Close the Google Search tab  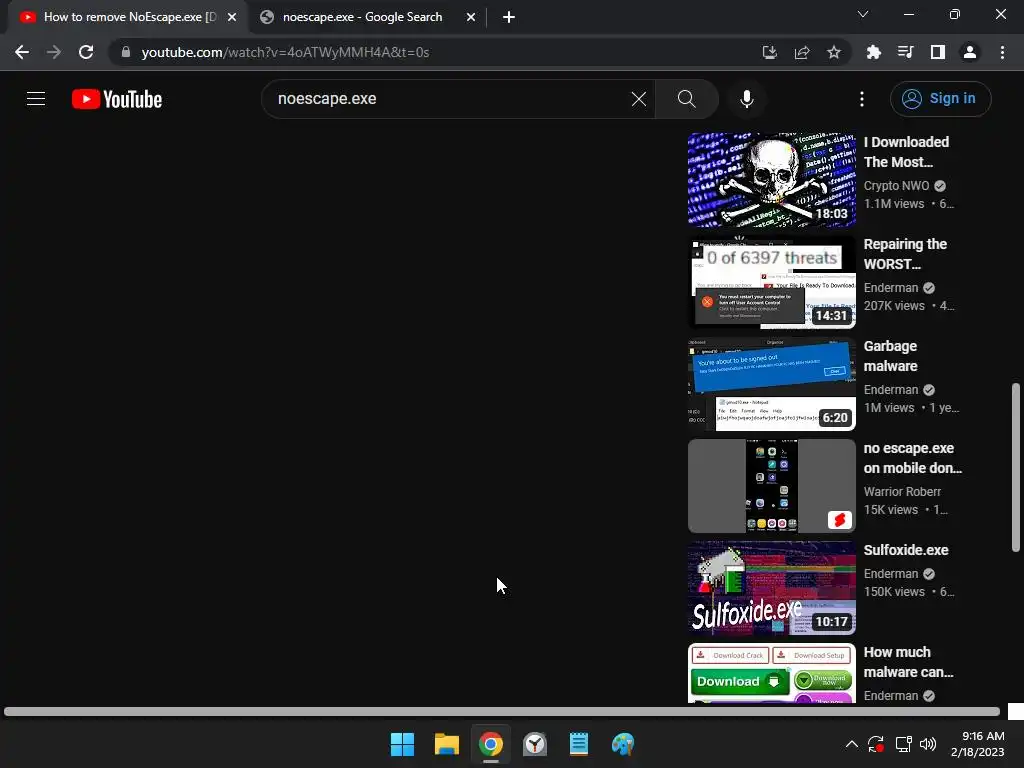pos(471,17)
